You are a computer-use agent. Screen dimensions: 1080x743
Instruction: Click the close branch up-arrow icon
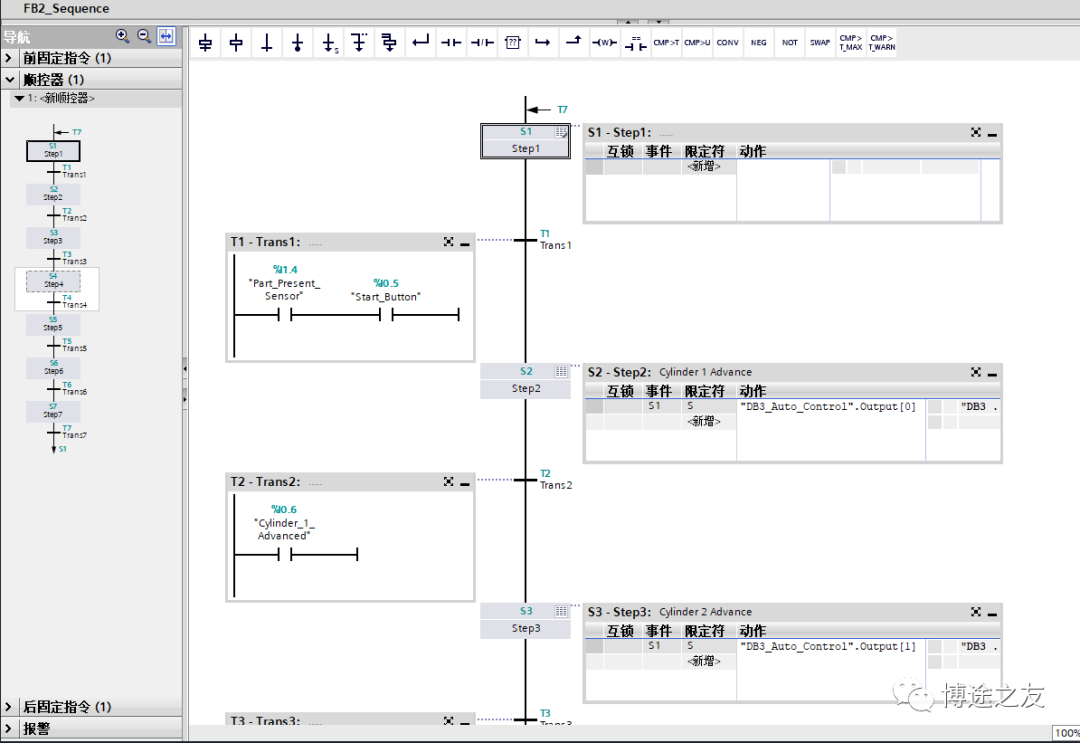574,43
